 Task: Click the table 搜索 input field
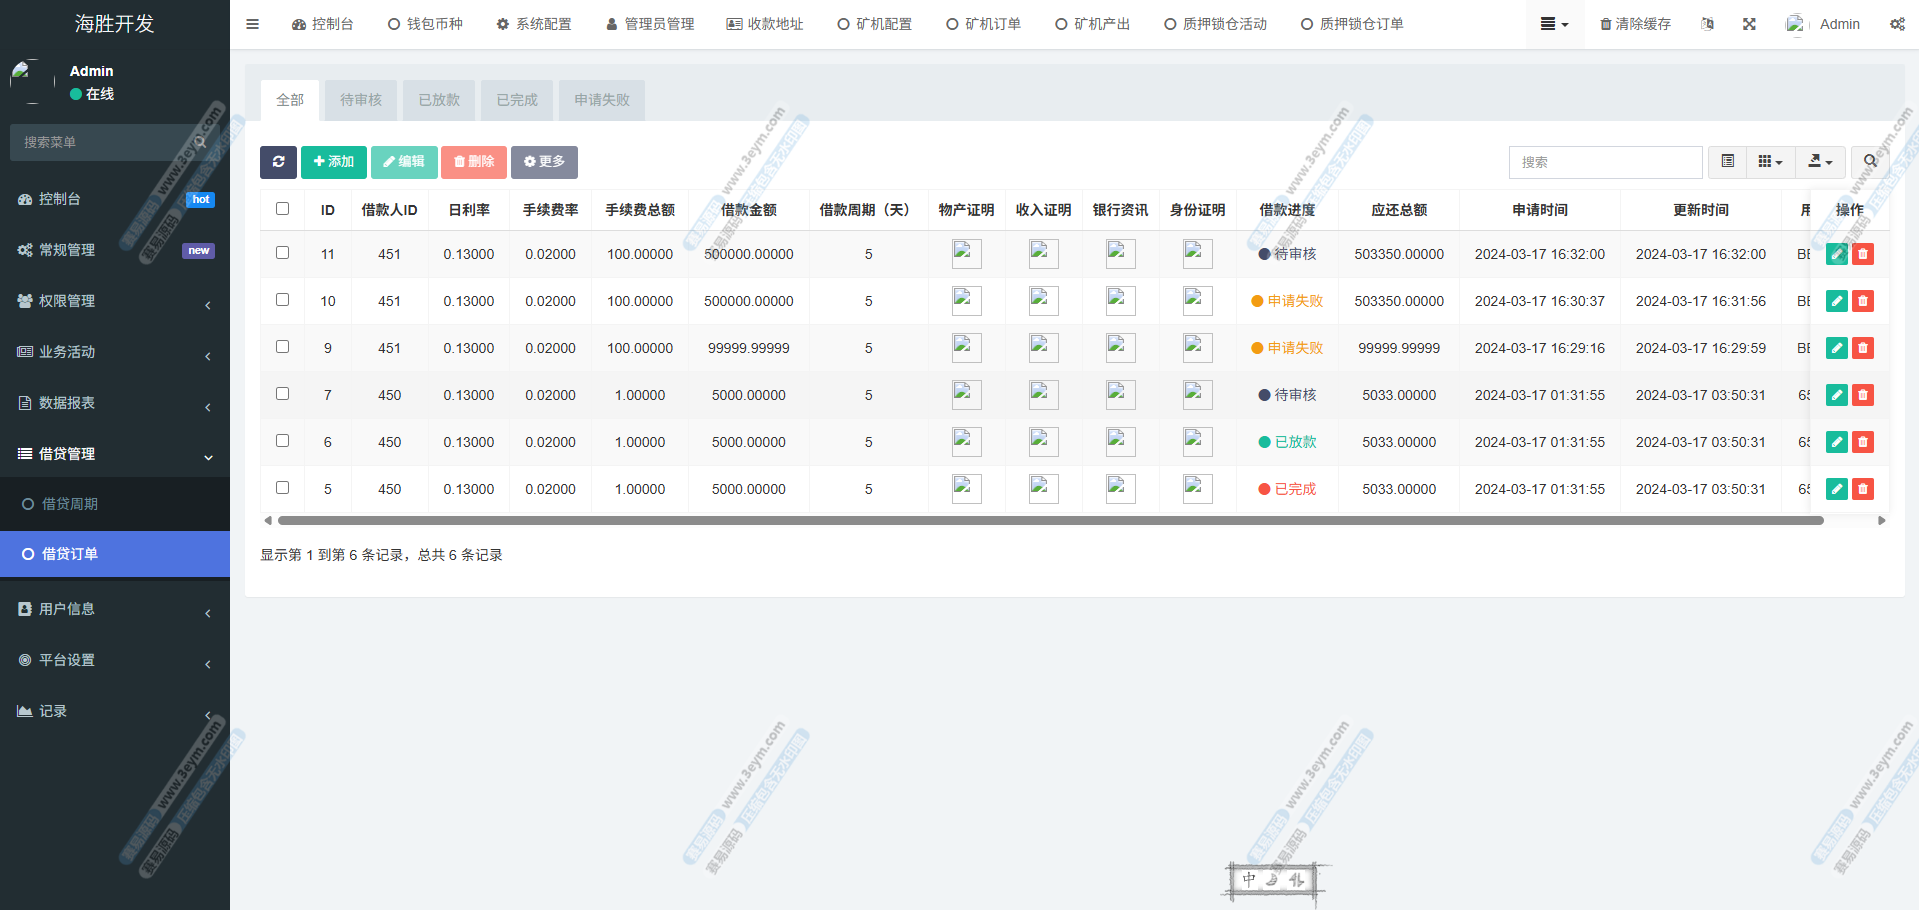tap(1604, 162)
